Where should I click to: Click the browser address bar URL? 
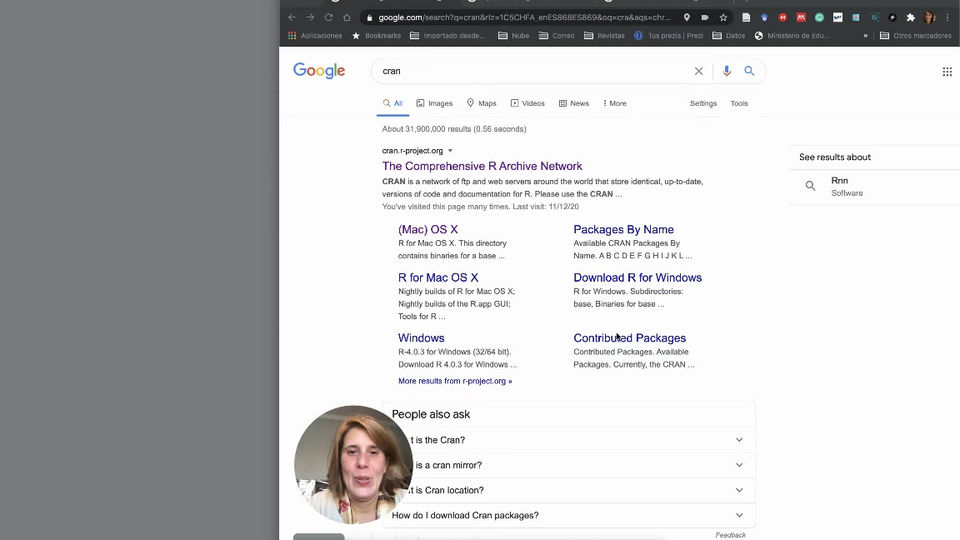pos(524,18)
